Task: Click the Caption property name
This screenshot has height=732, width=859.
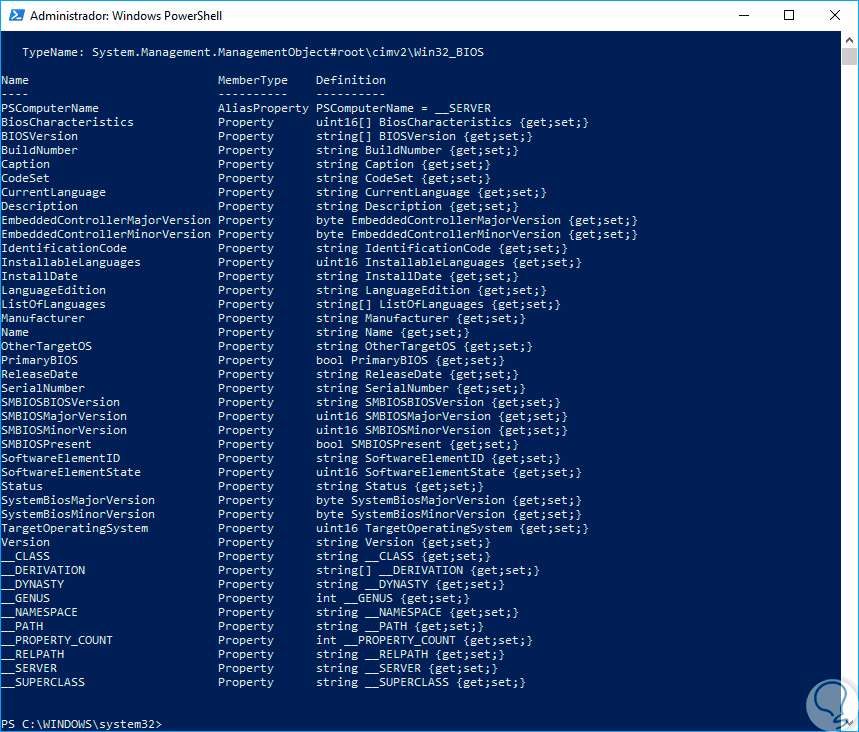Action: pyautogui.click(x=25, y=164)
